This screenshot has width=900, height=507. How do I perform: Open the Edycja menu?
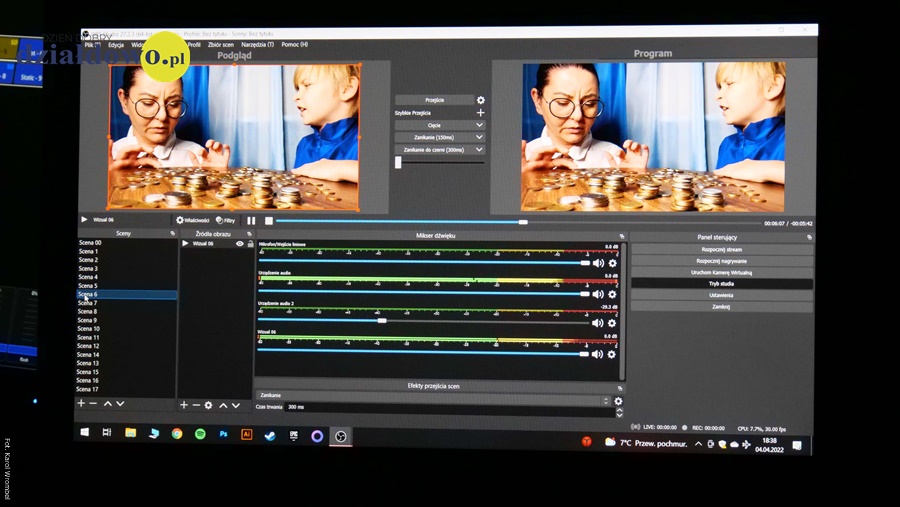(115, 45)
